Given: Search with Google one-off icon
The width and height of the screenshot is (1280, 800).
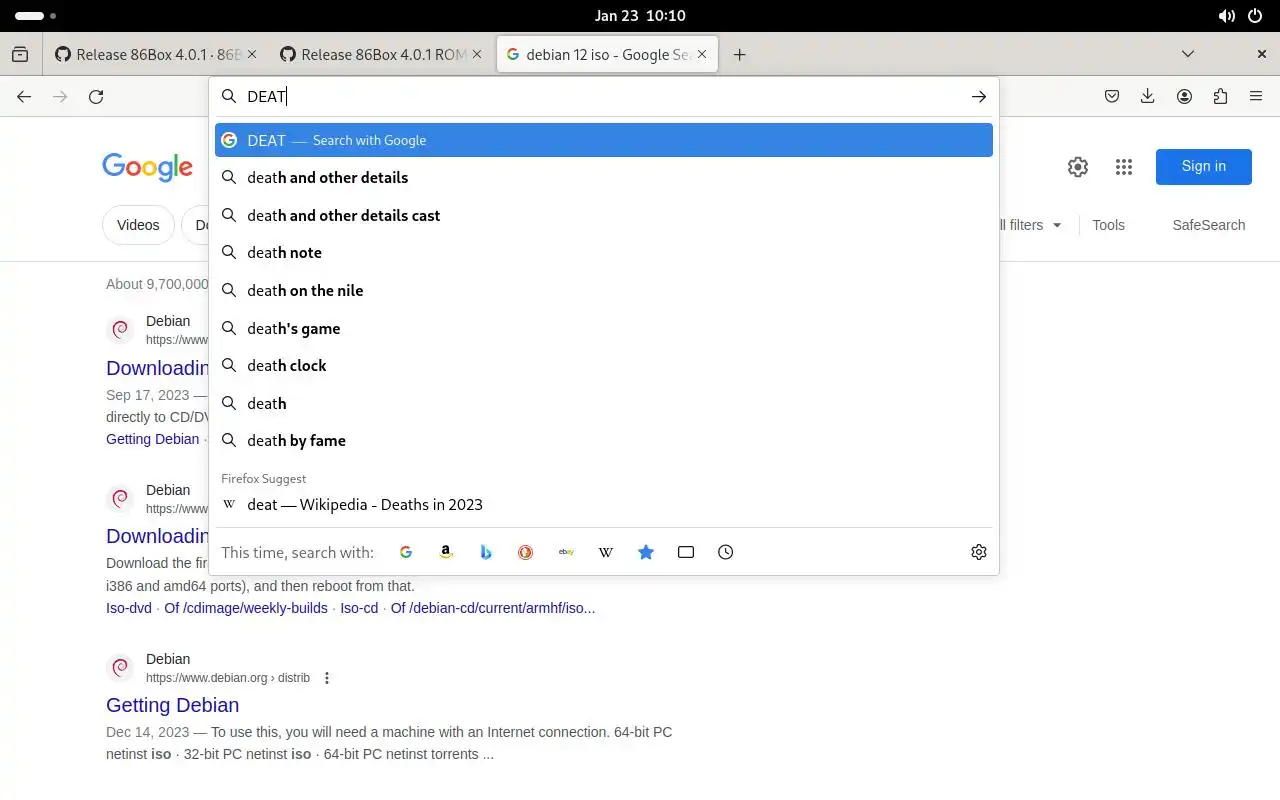Looking at the screenshot, I should click(x=406, y=552).
